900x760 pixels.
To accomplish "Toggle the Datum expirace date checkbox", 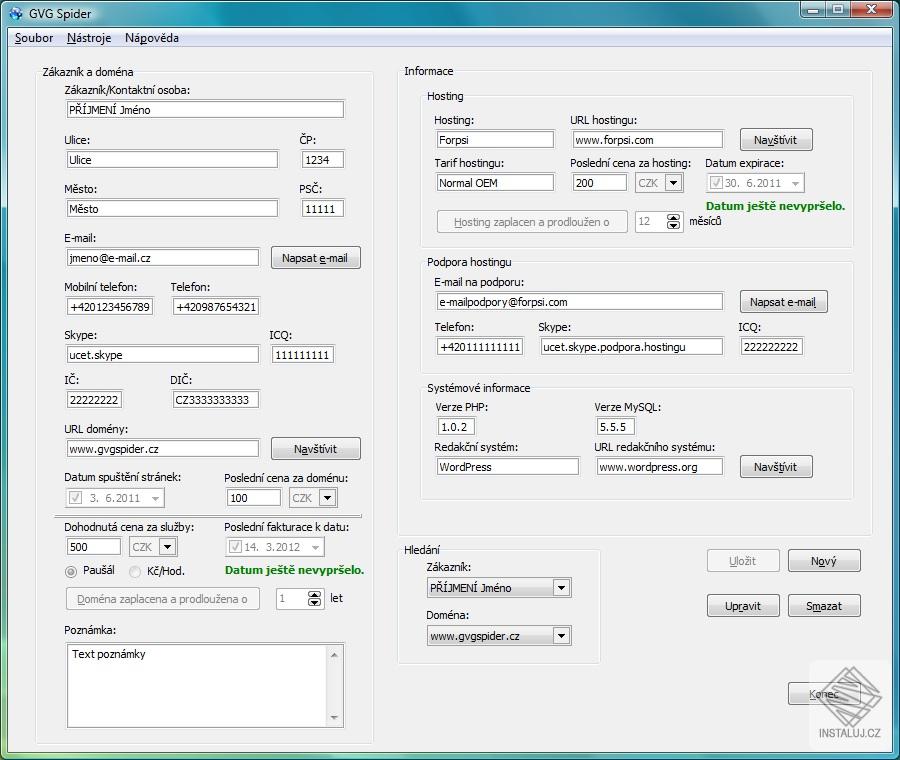I will coord(716,183).
